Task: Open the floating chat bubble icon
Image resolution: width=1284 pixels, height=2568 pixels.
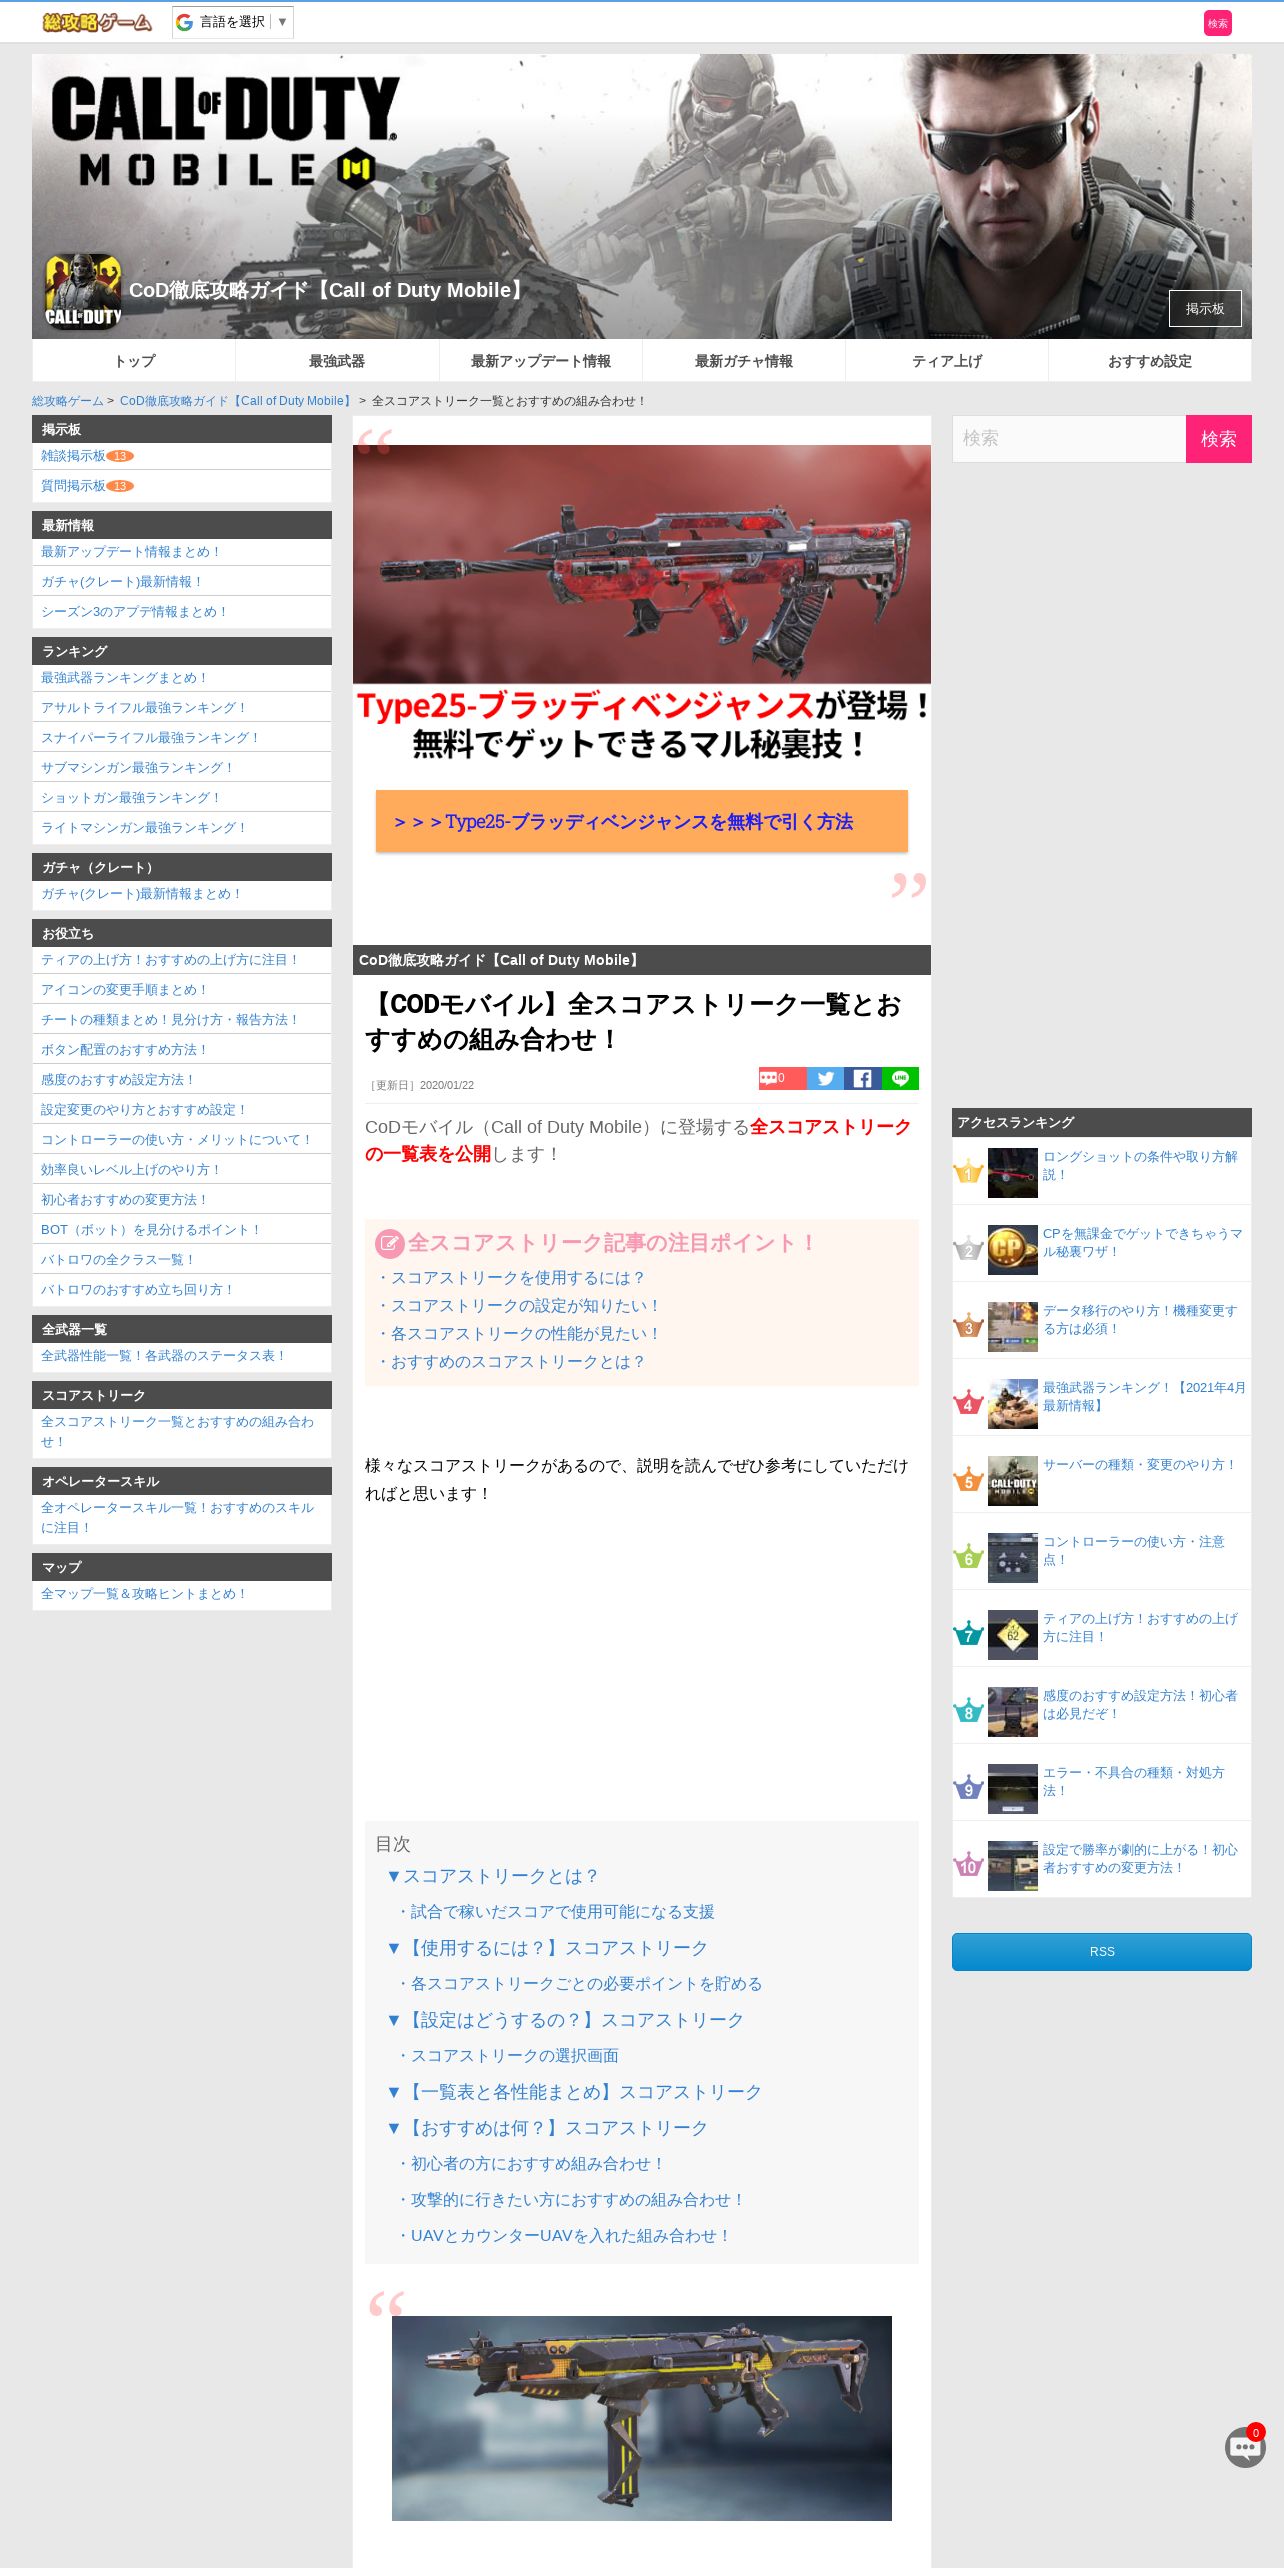Action: [x=1245, y=2447]
